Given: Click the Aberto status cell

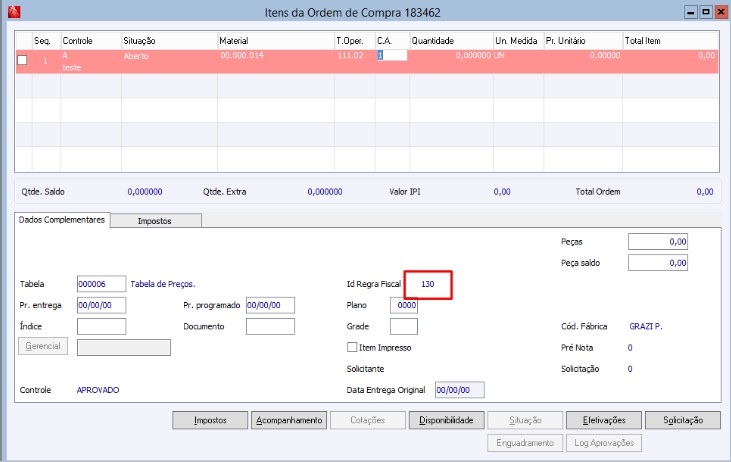Looking at the screenshot, I should click(x=136, y=56).
